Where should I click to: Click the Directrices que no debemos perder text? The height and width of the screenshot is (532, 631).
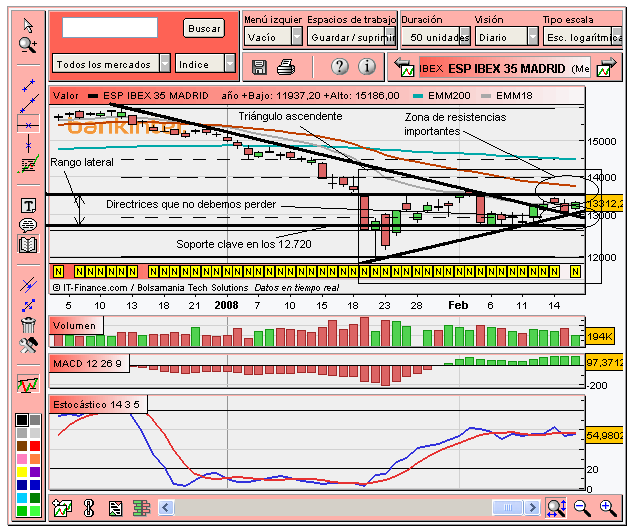pyautogui.click(x=191, y=204)
